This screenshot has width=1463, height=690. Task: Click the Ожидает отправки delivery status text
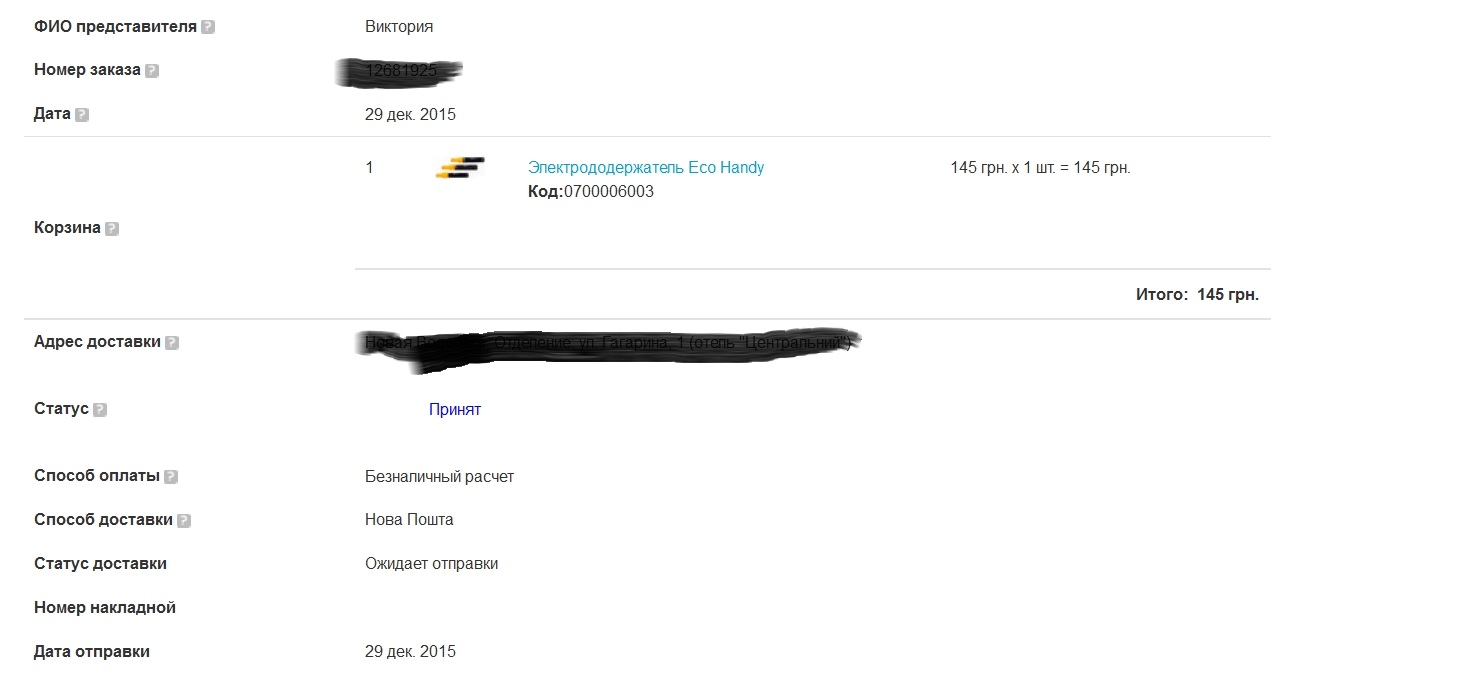[x=432, y=564]
